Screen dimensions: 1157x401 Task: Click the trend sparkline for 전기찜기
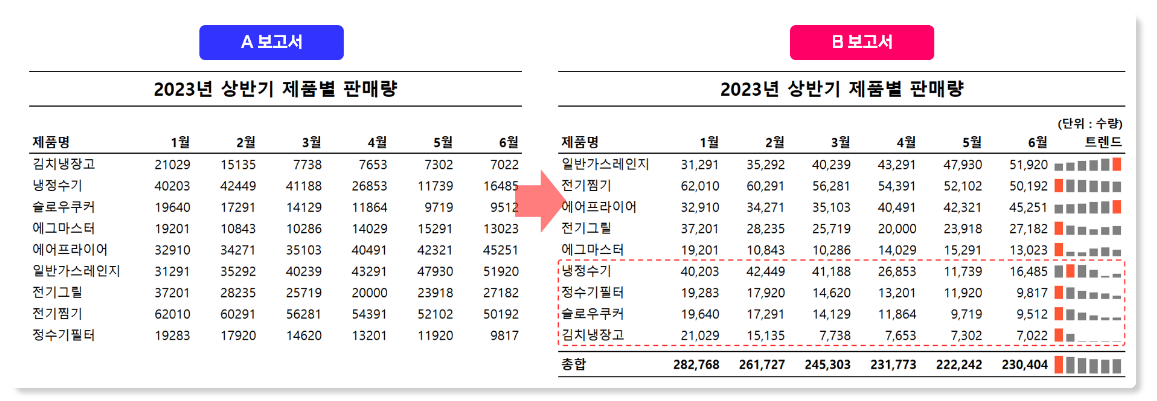(x=1088, y=185)
